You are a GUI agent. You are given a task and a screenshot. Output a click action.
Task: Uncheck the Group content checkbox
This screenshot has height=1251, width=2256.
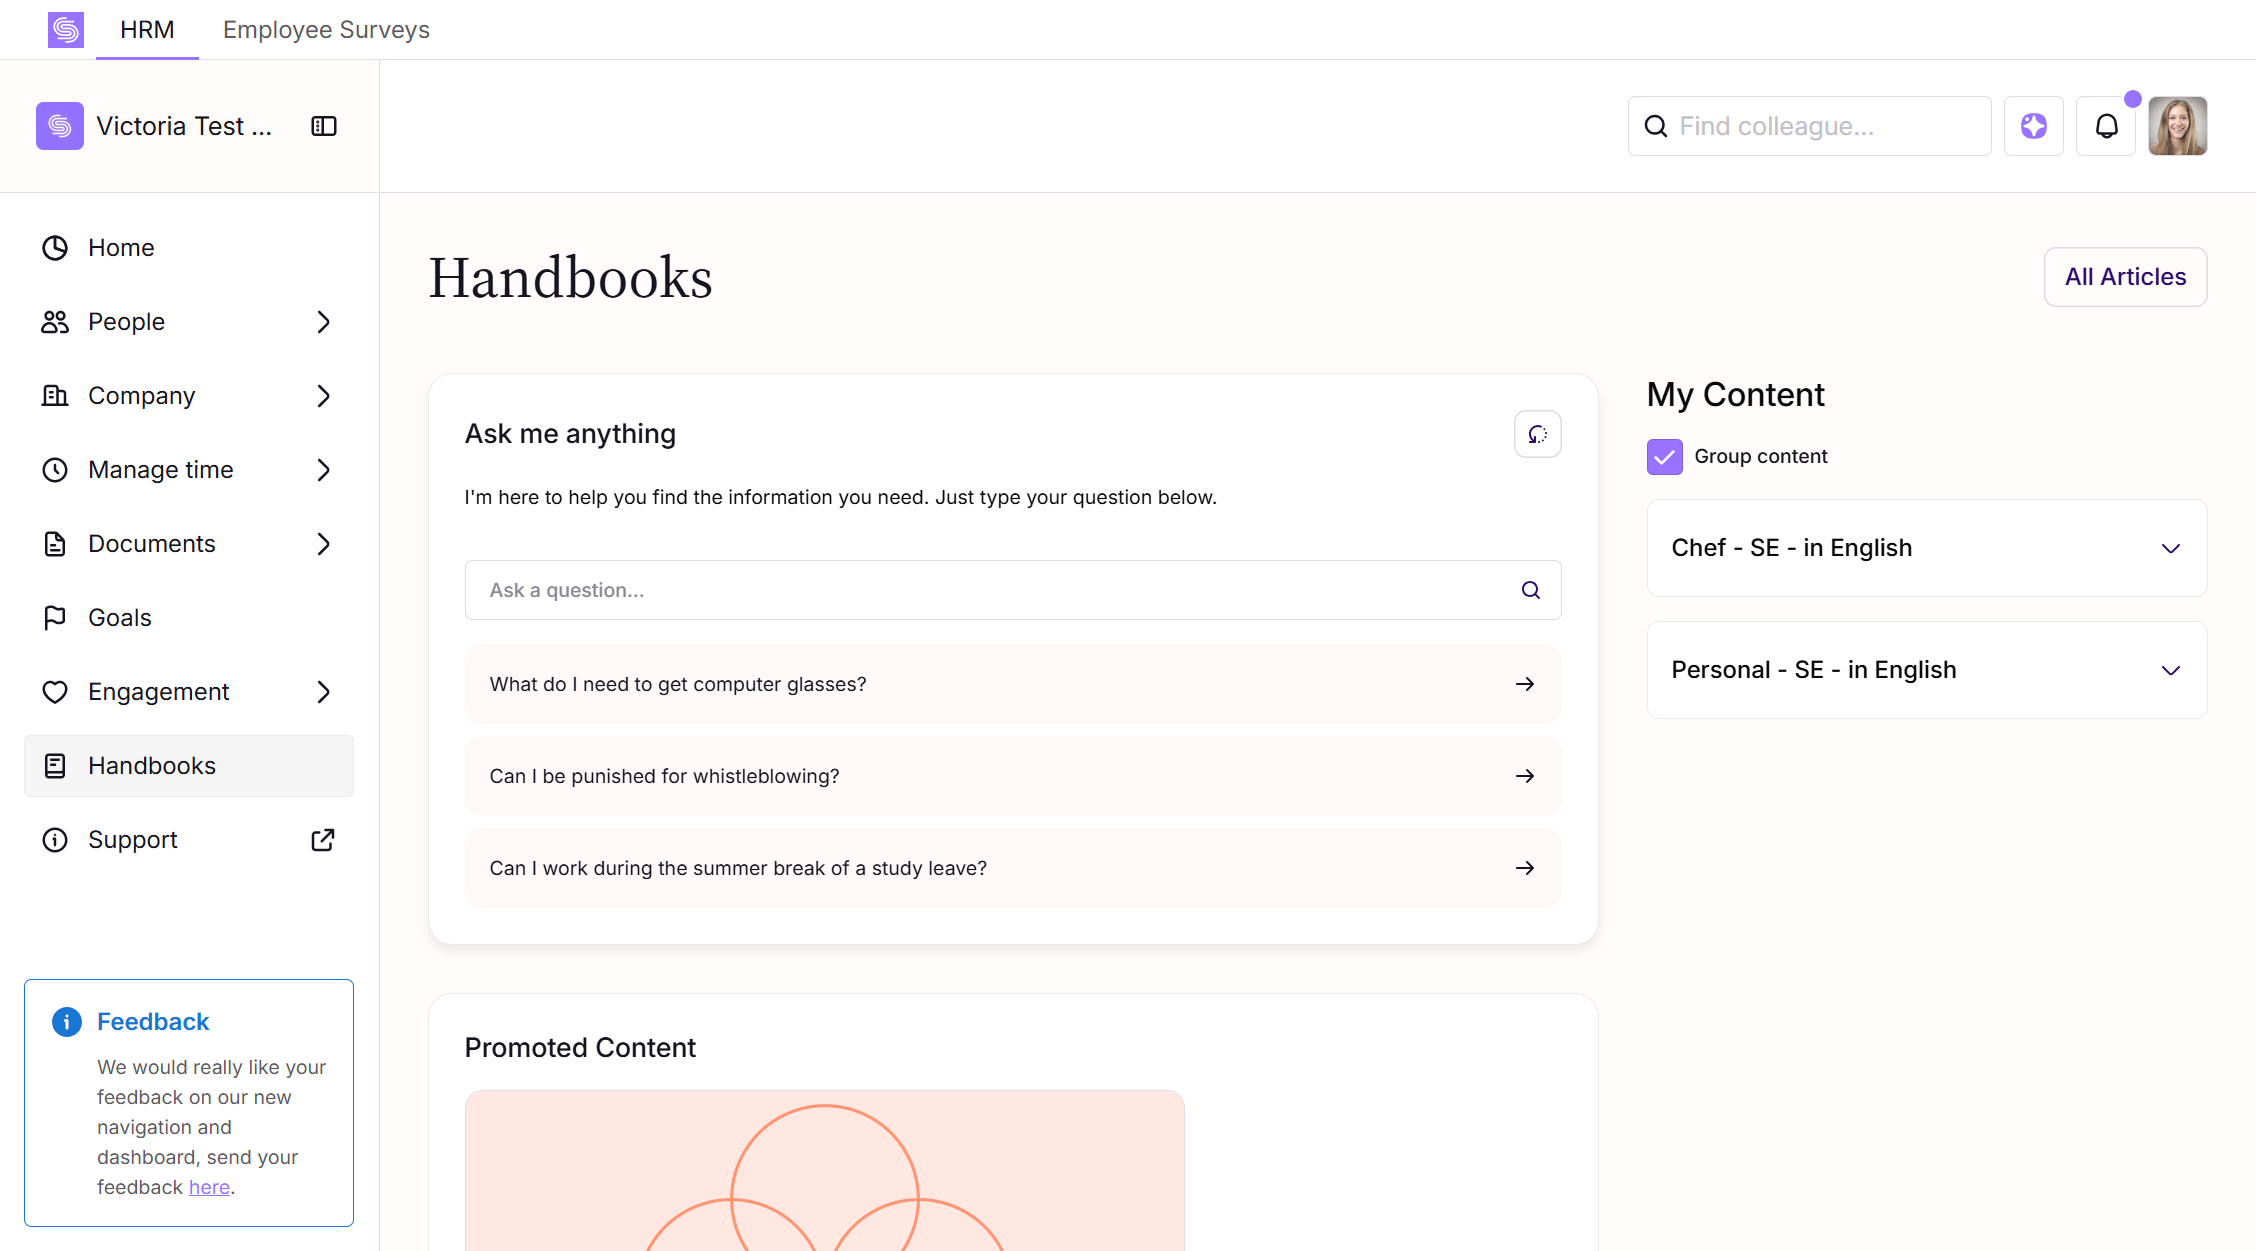point(1664,457)
